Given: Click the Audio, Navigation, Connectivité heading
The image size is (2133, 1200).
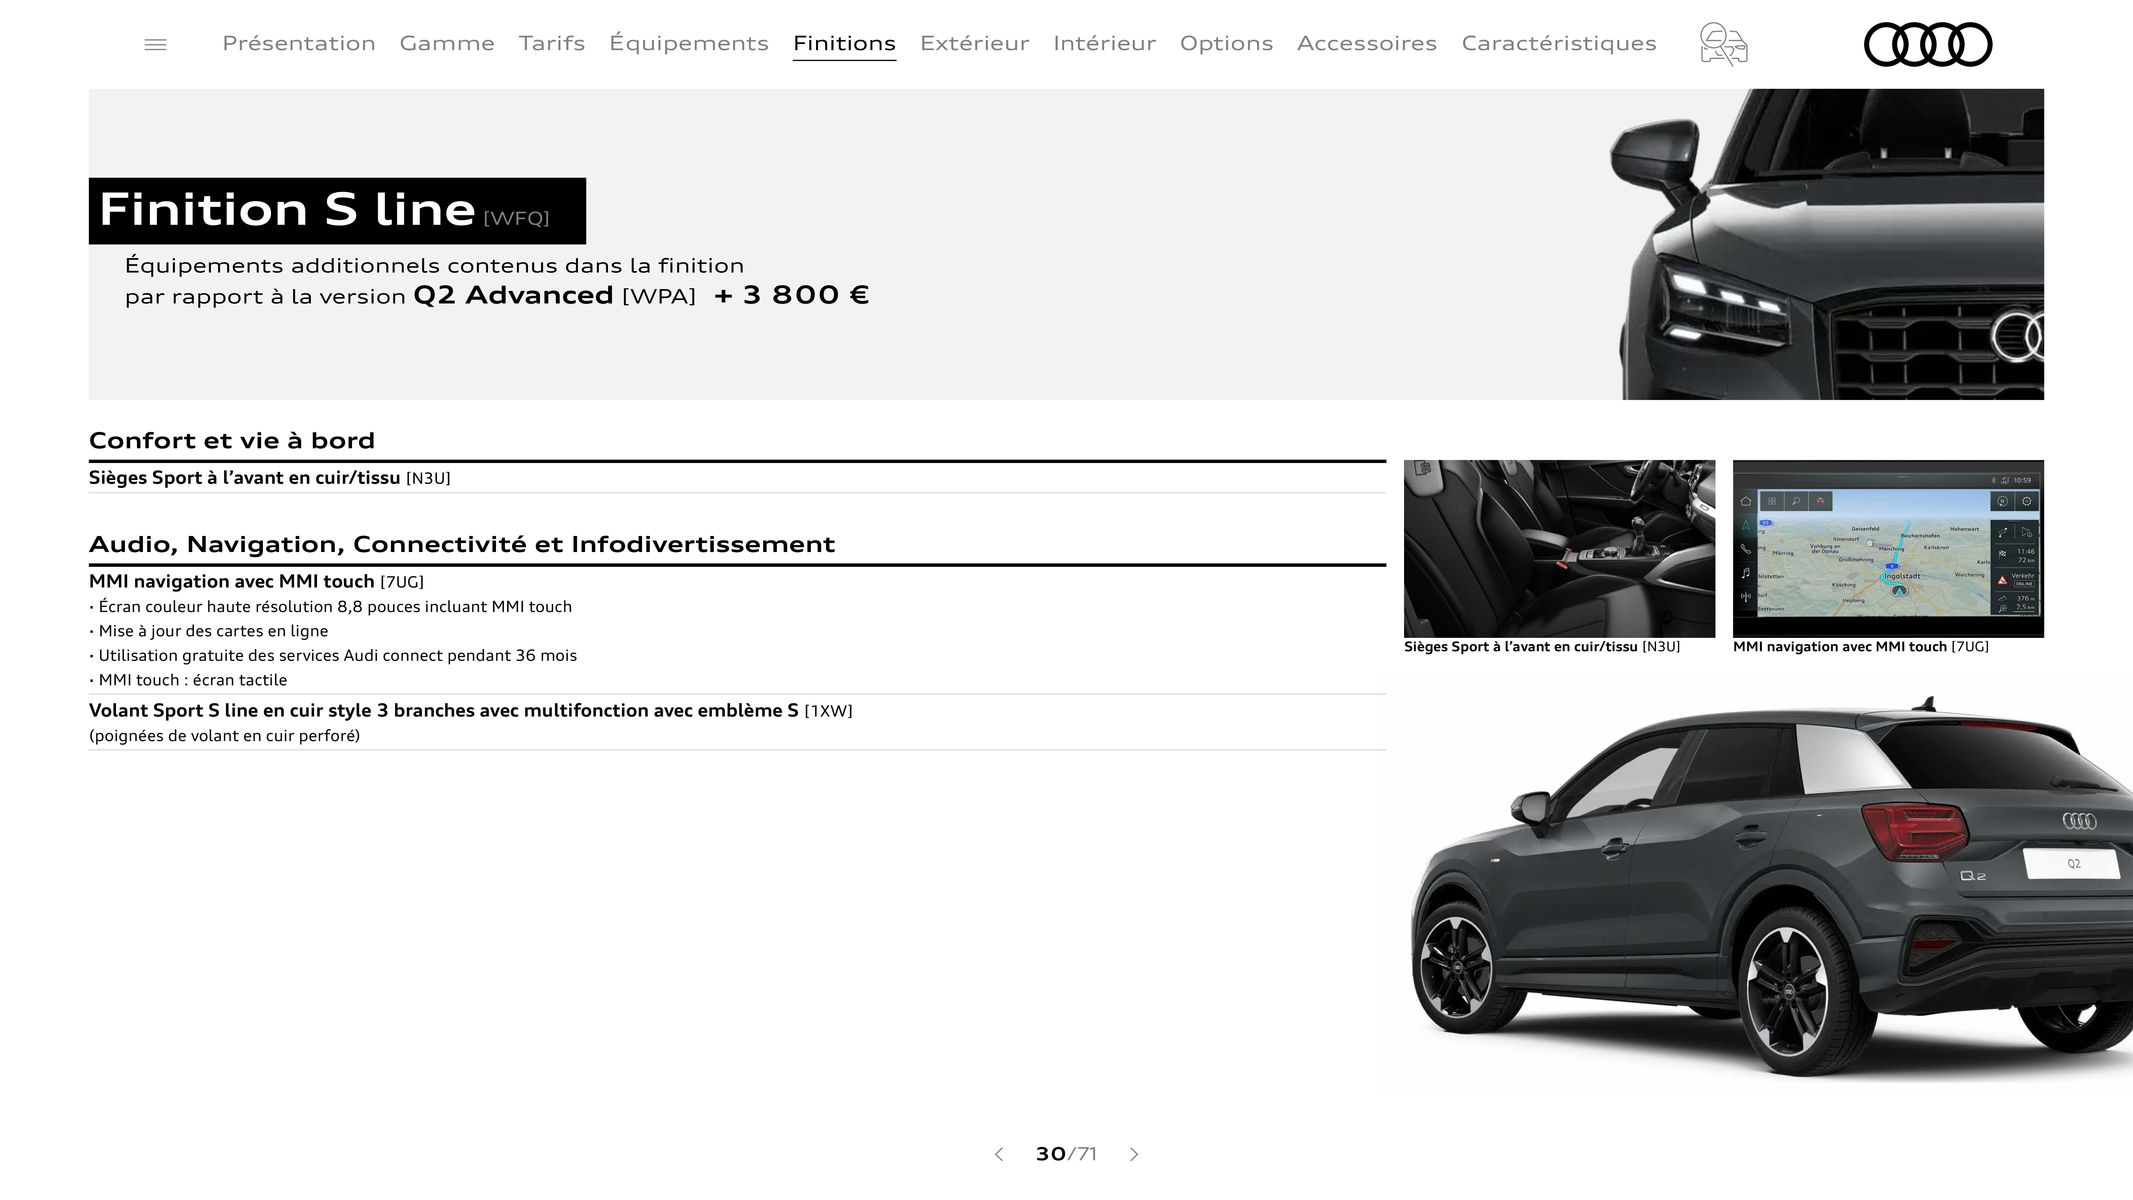Looking at the screenshot, I should point(462,544).
